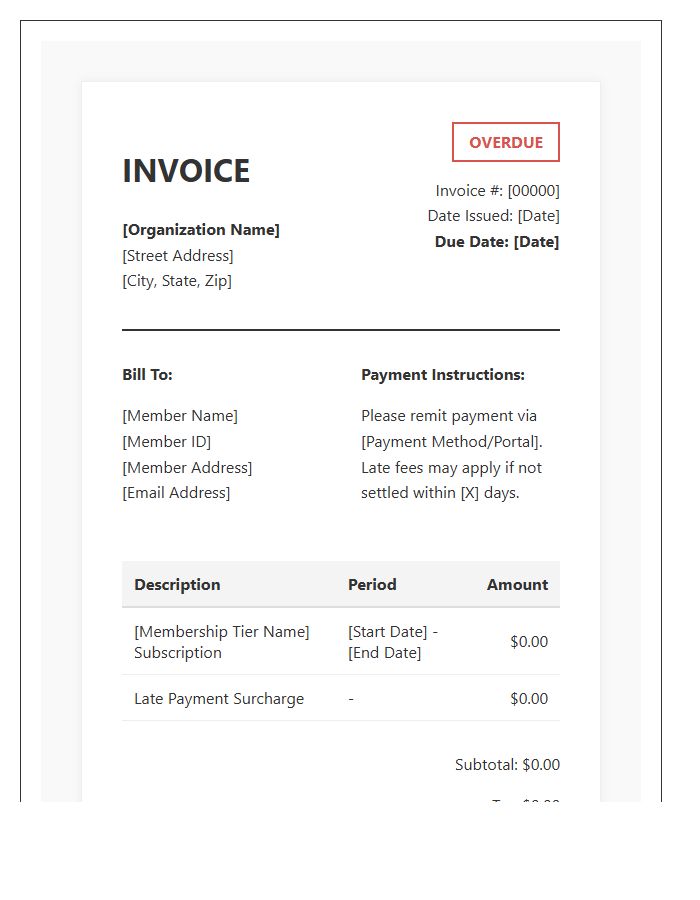Click the Bill To: heading
The width and height of the screenshot is (700, 900).
point(147,375)
